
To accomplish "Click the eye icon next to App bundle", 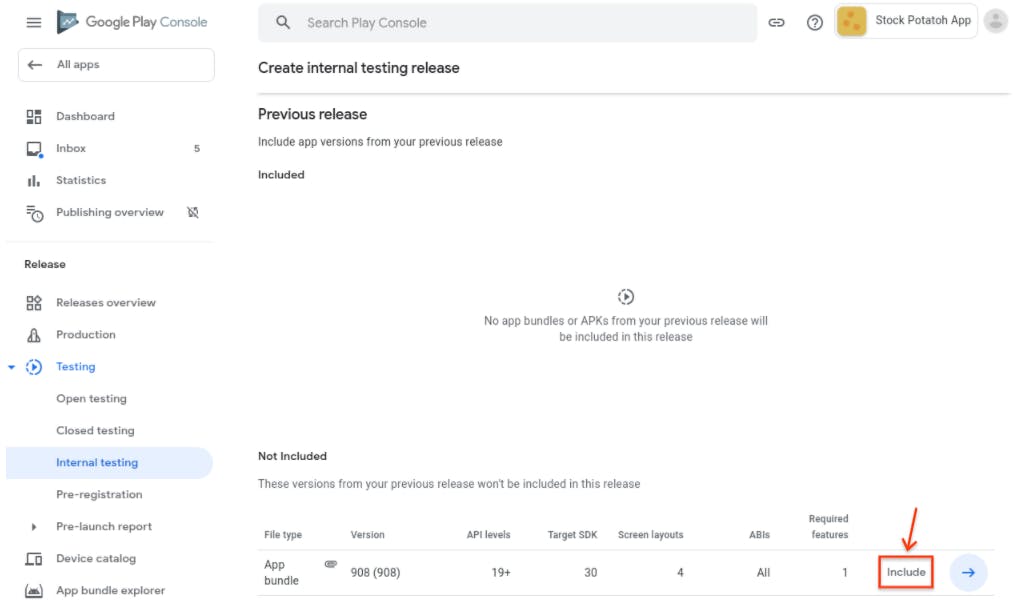I will point(330,564).
